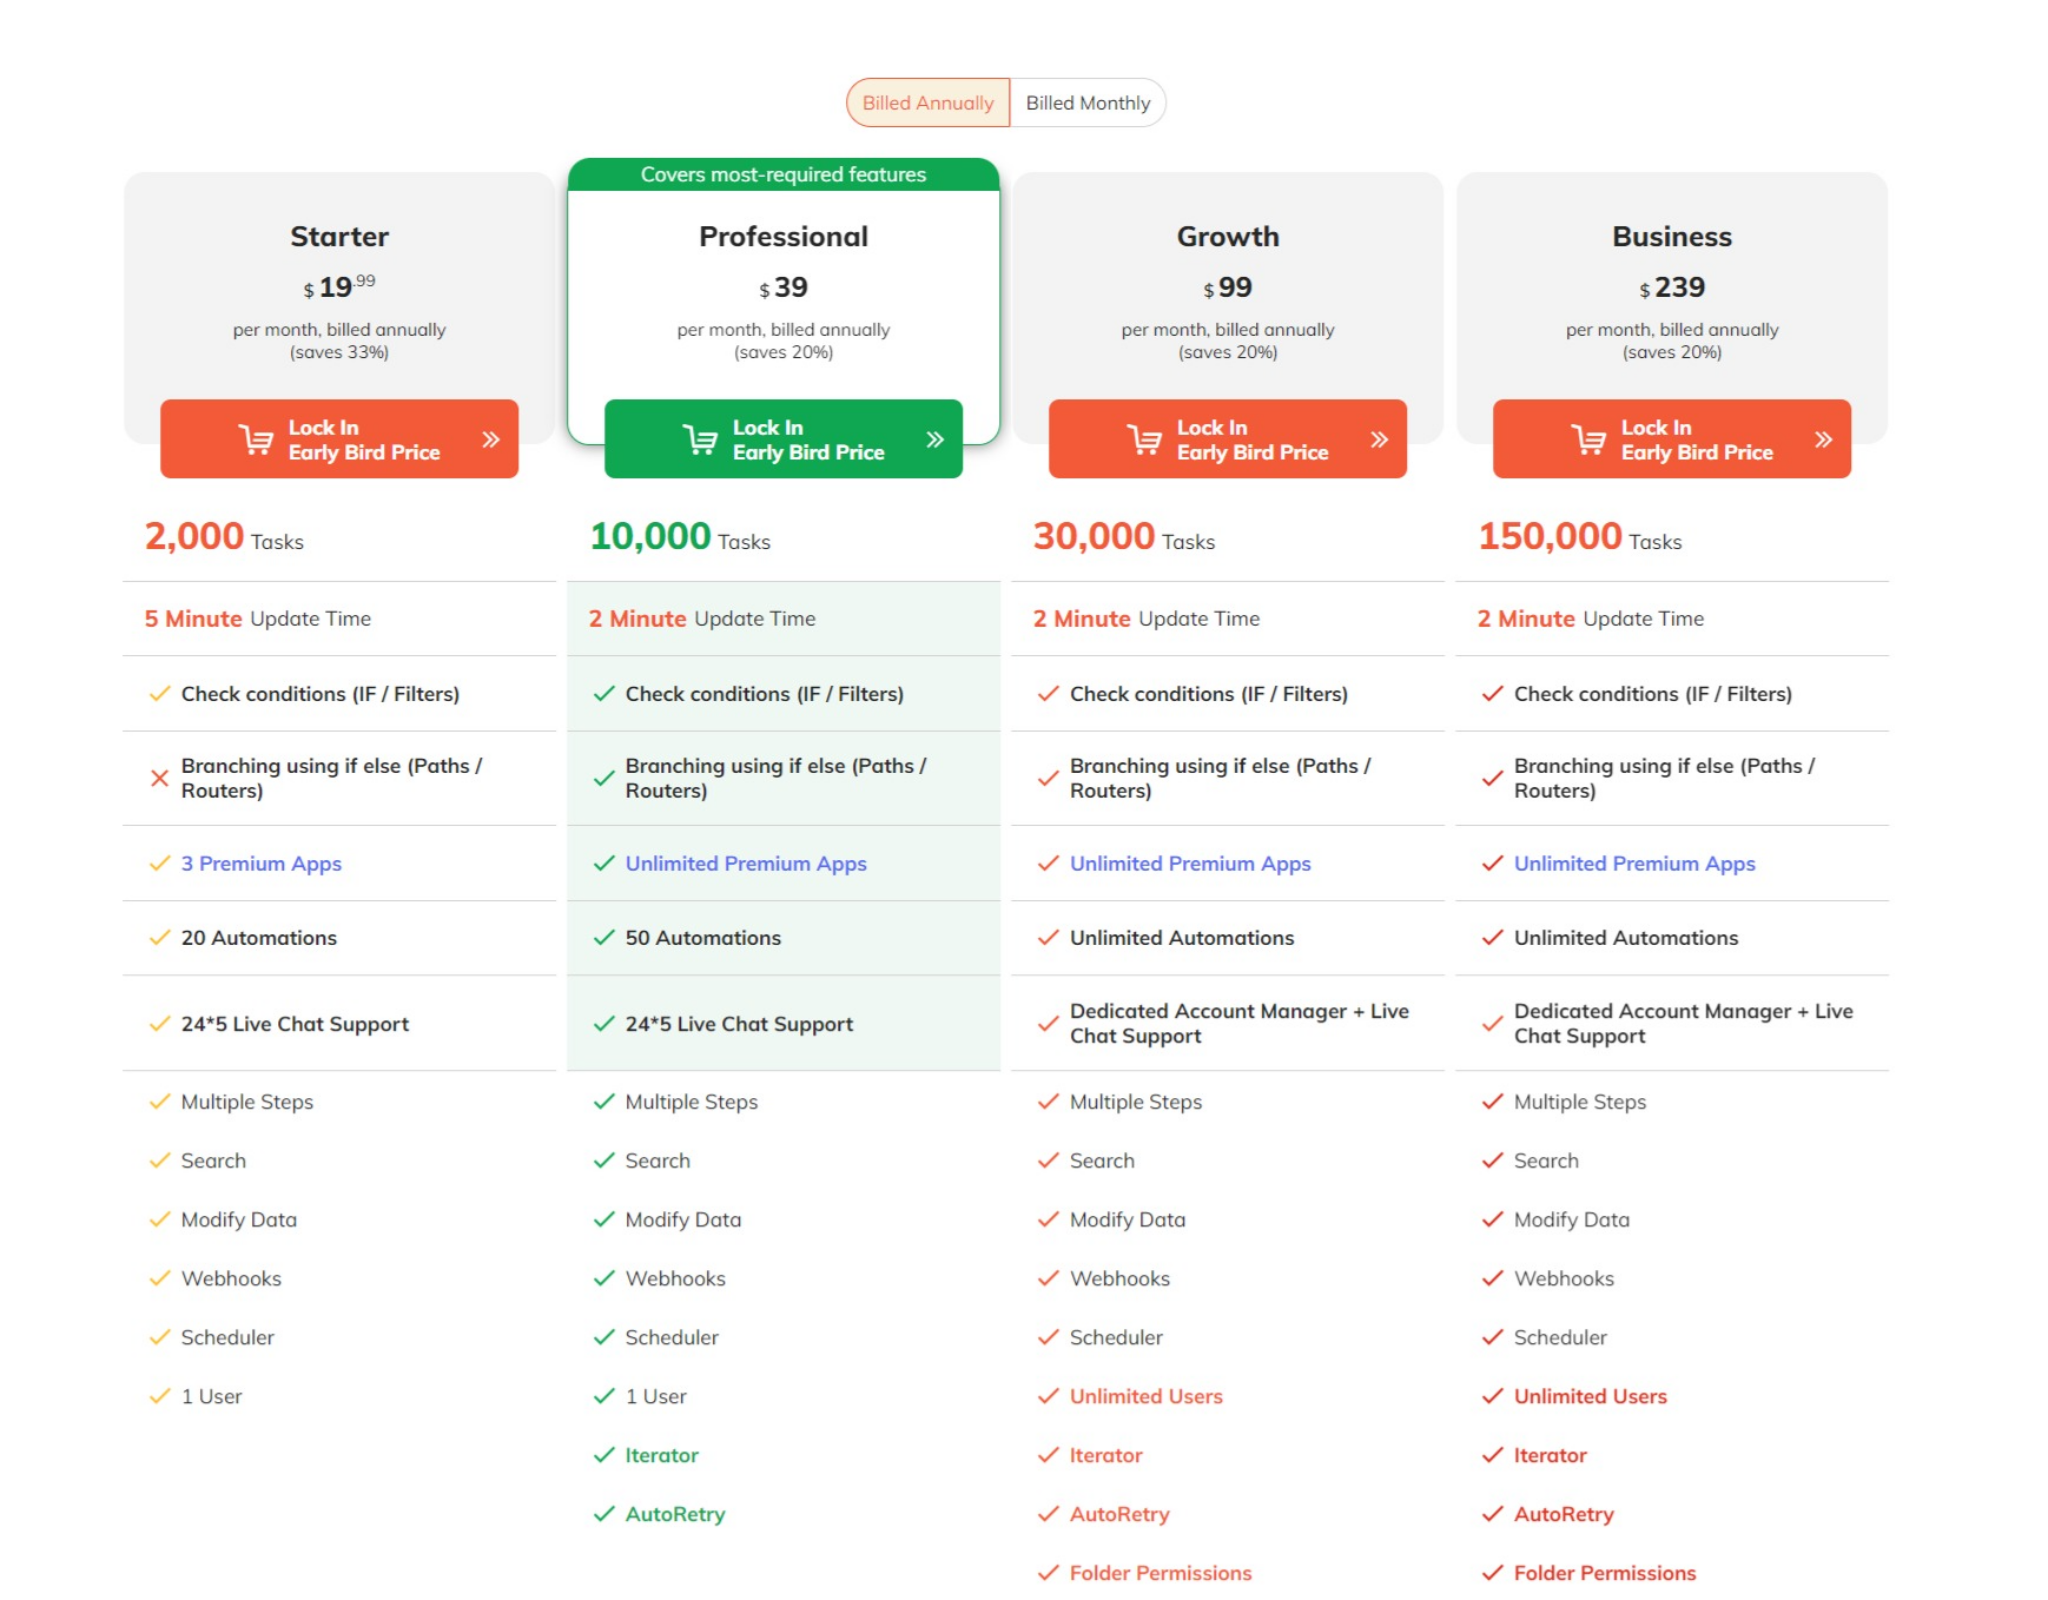The image size is (2048, 1600).
Task: Click the 5 Minute Update Time text
Action: [258, 619]
